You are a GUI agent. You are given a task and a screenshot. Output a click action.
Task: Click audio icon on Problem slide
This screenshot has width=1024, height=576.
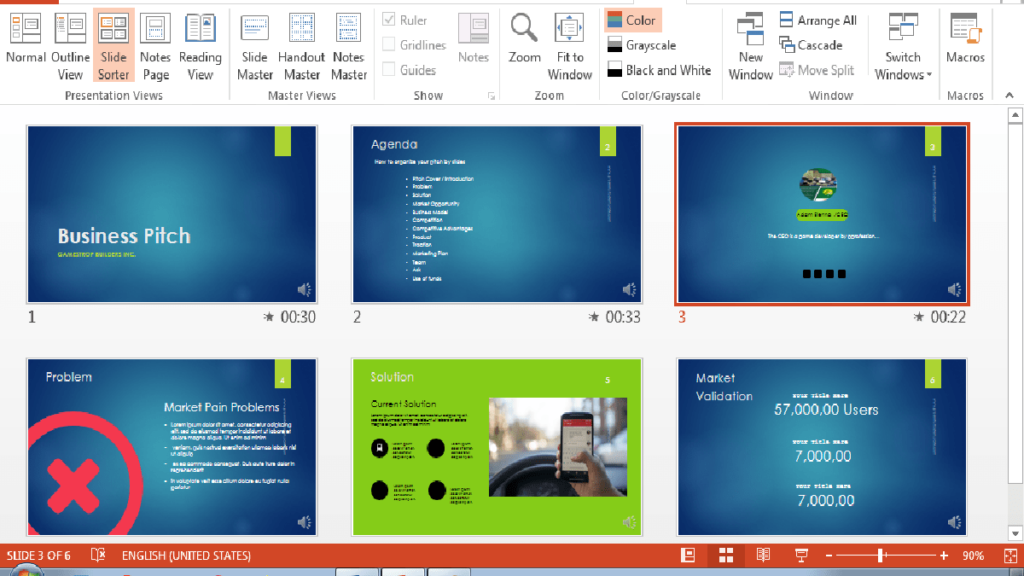[x=304, y=522]
